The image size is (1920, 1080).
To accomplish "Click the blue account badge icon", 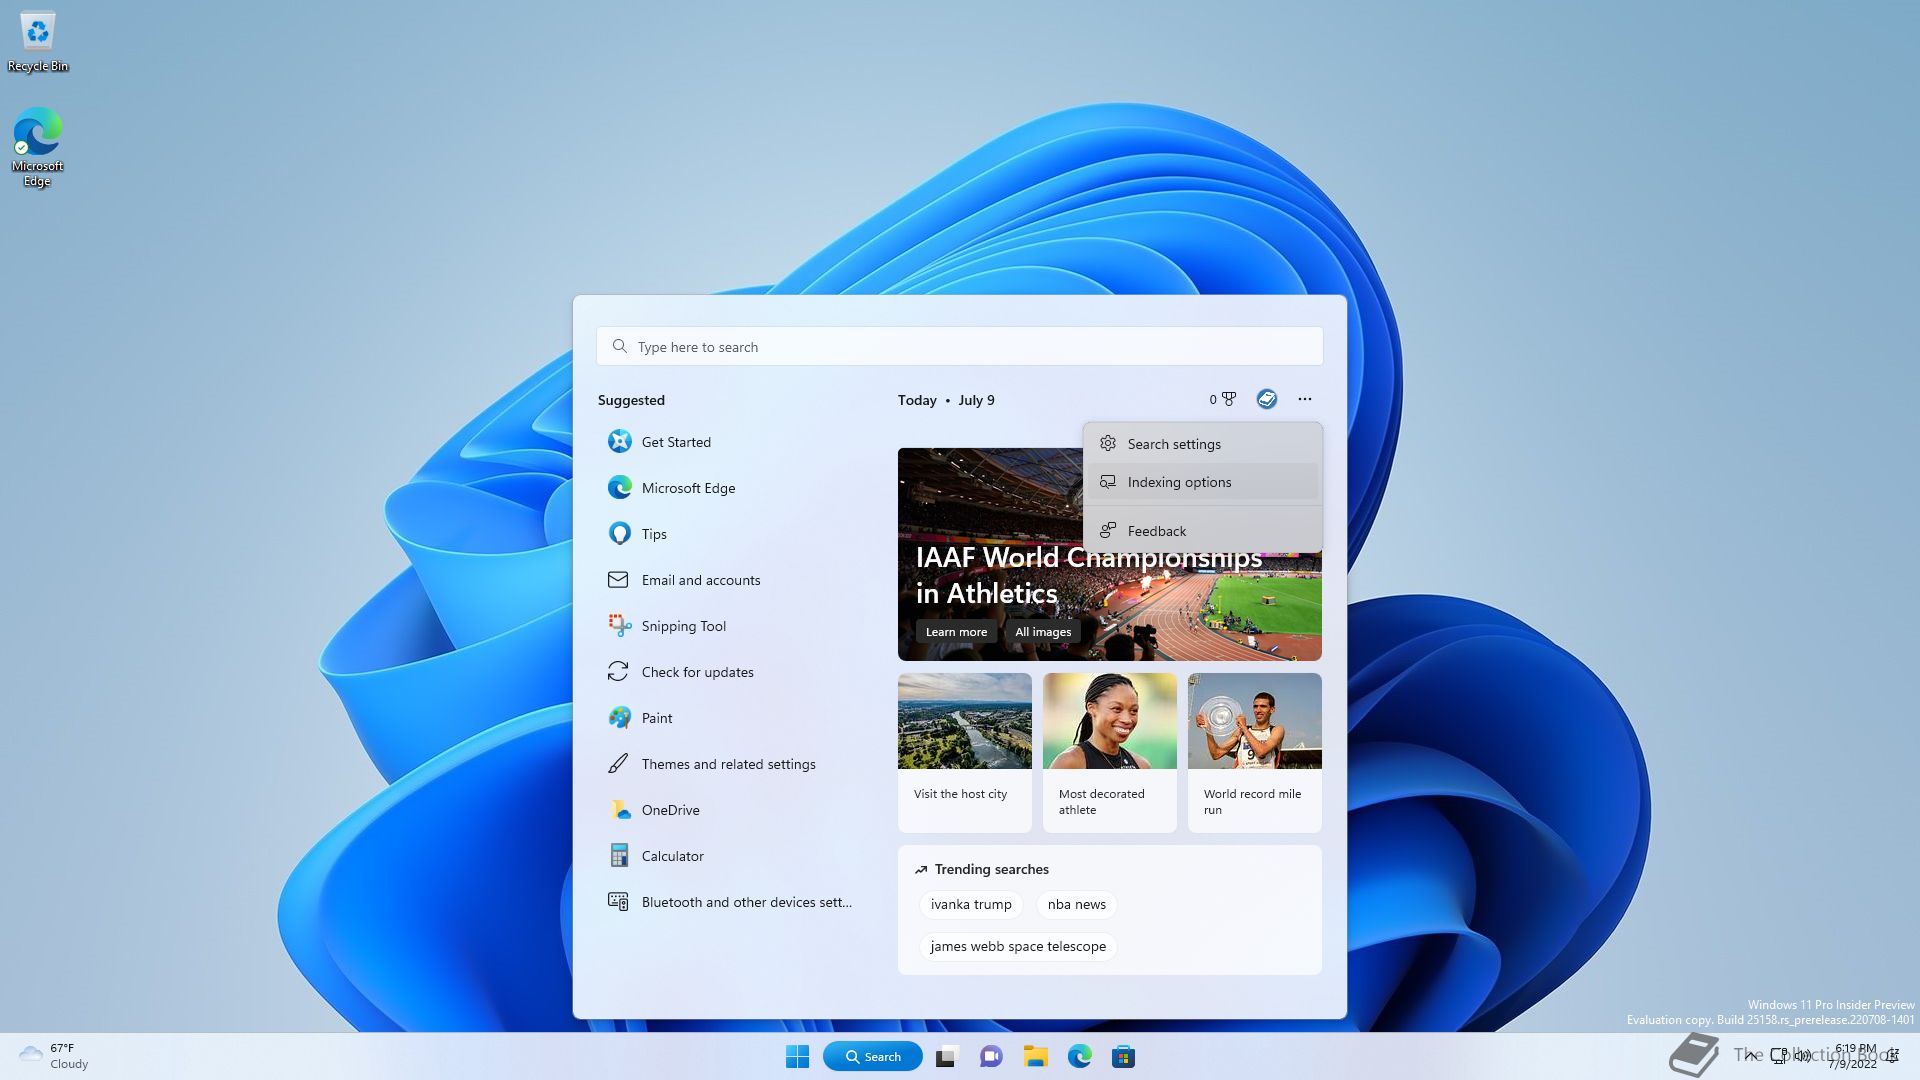I will tap(1267, 399).
